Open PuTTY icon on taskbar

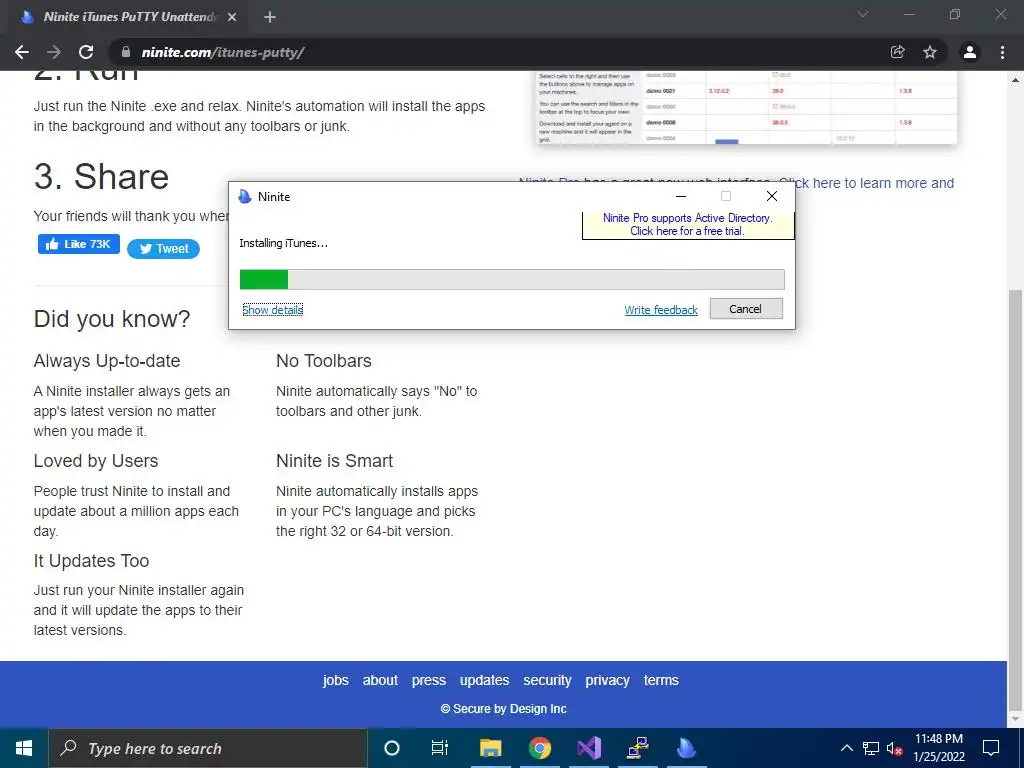637,748
